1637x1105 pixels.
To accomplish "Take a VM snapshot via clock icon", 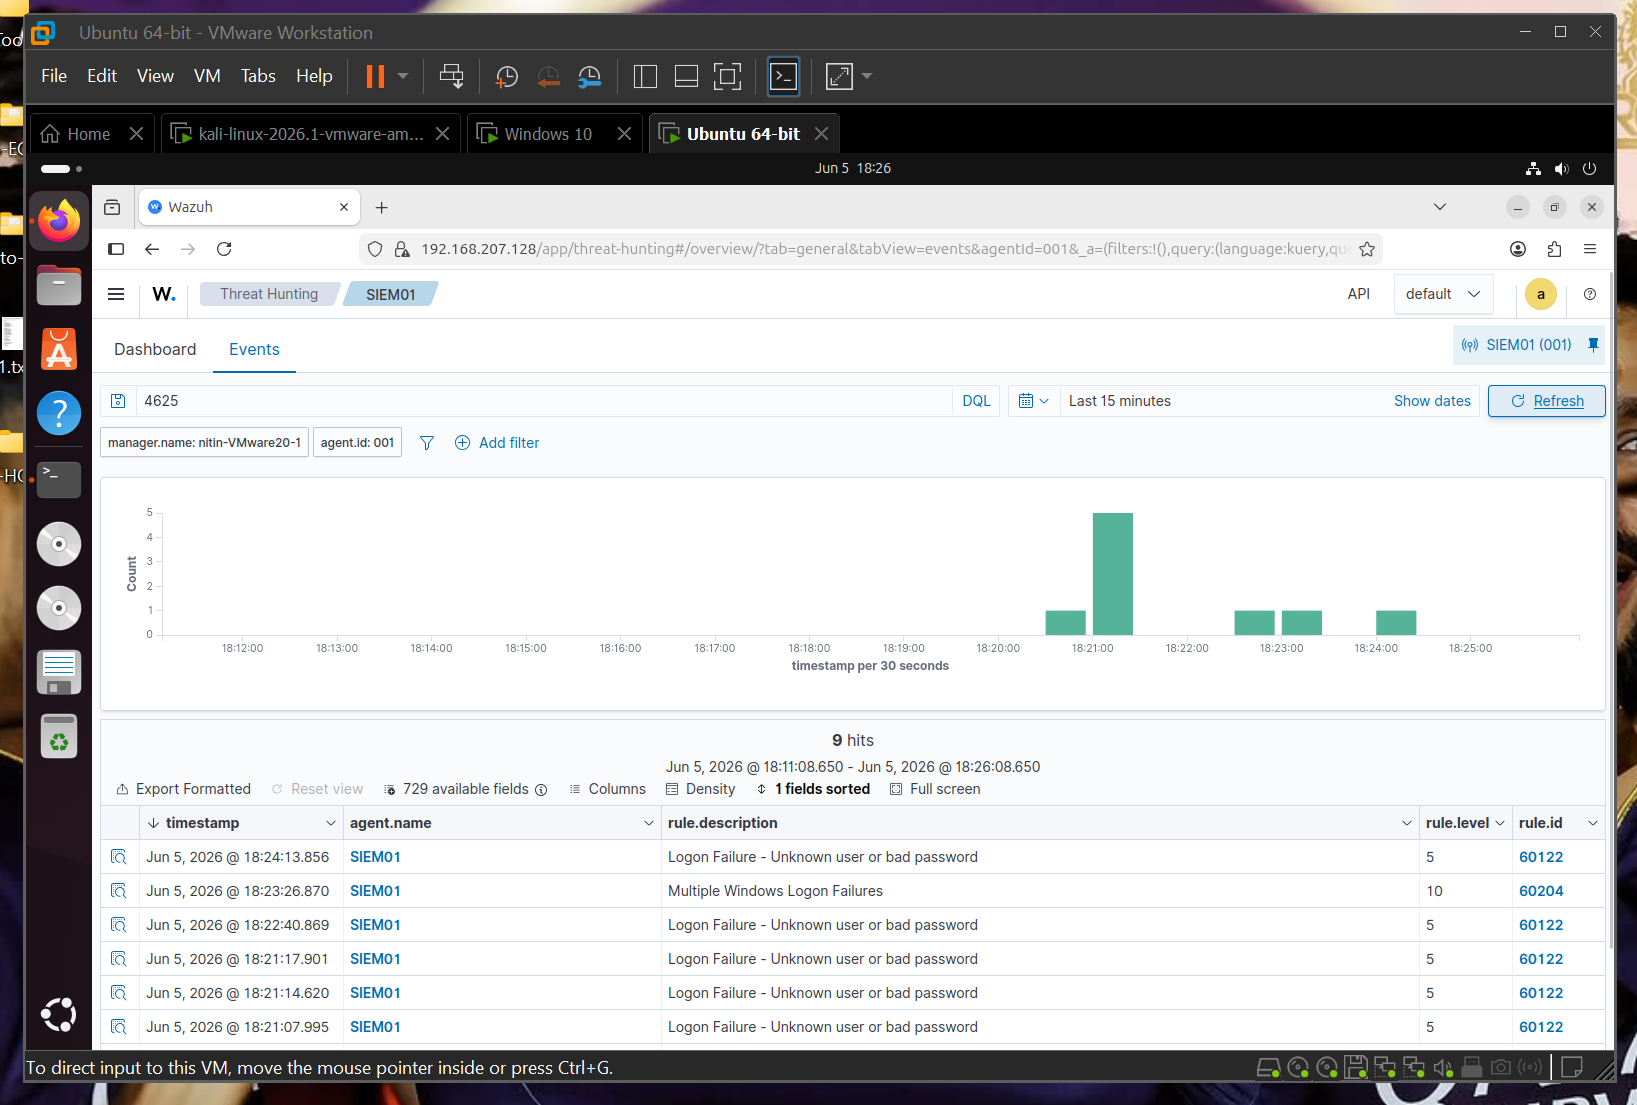I will tap(507, 76).
